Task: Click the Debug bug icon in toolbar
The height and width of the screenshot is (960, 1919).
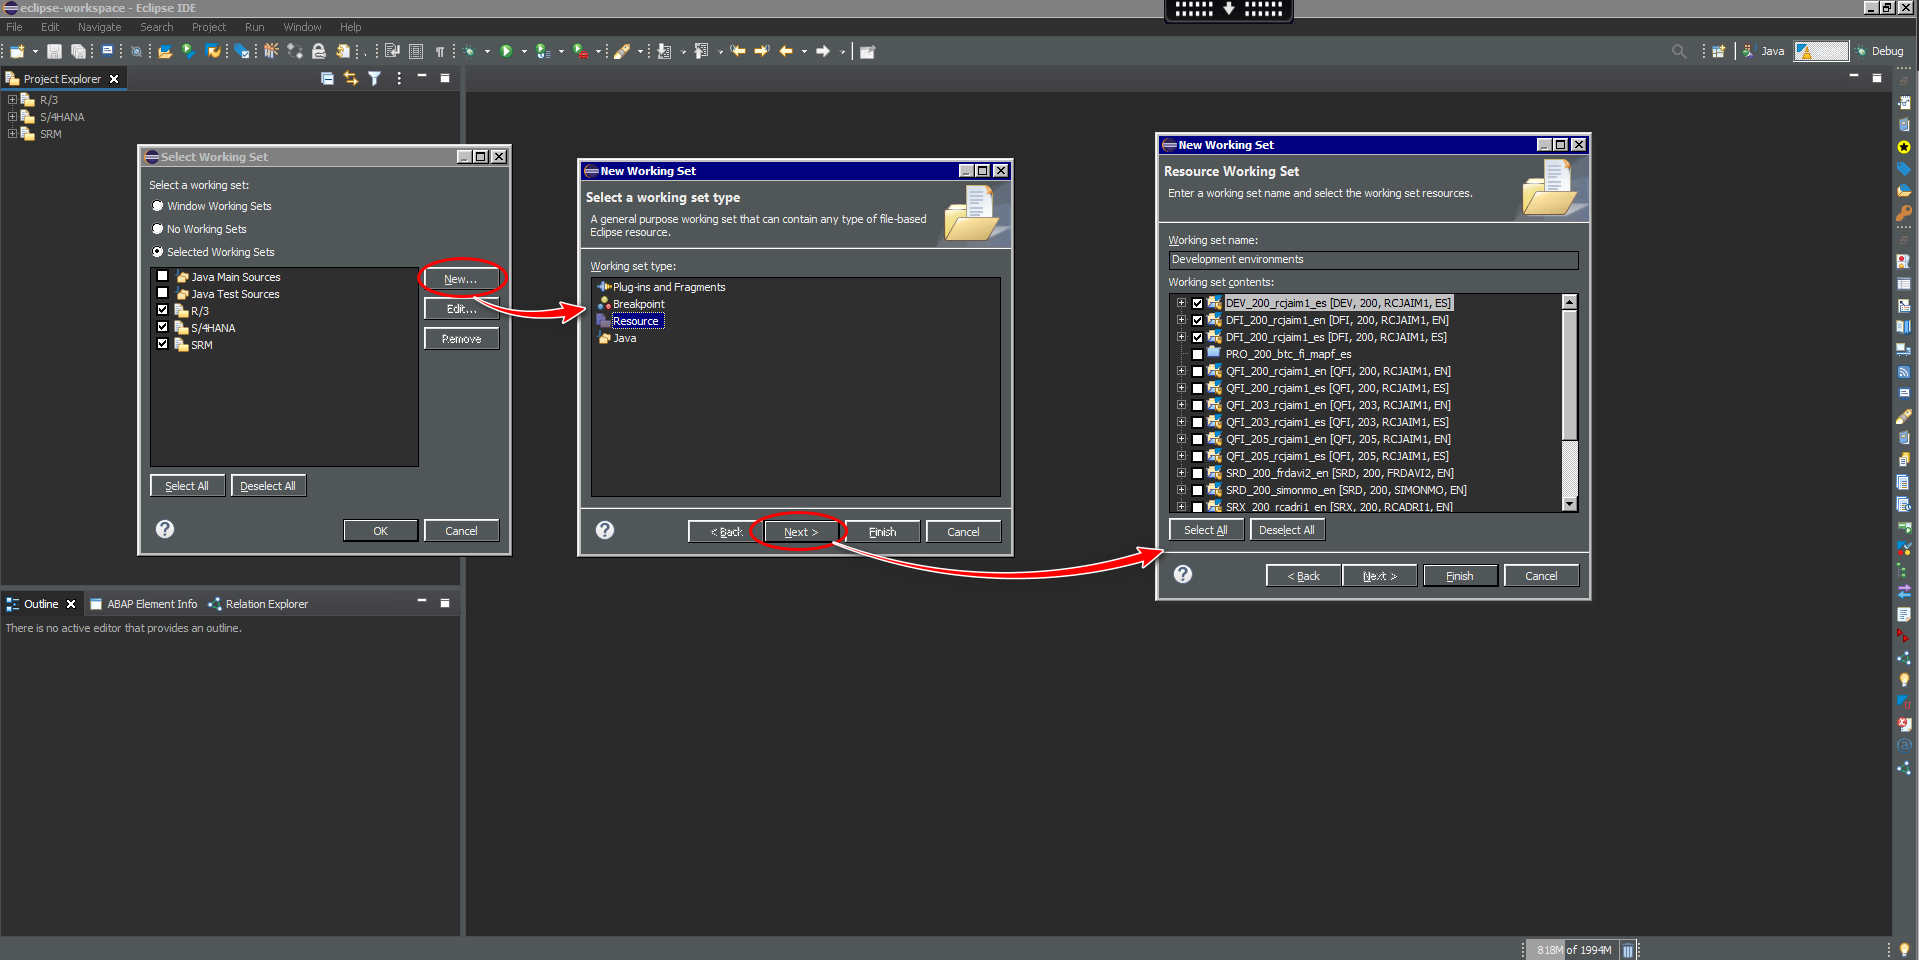Action: pos(468,51)
